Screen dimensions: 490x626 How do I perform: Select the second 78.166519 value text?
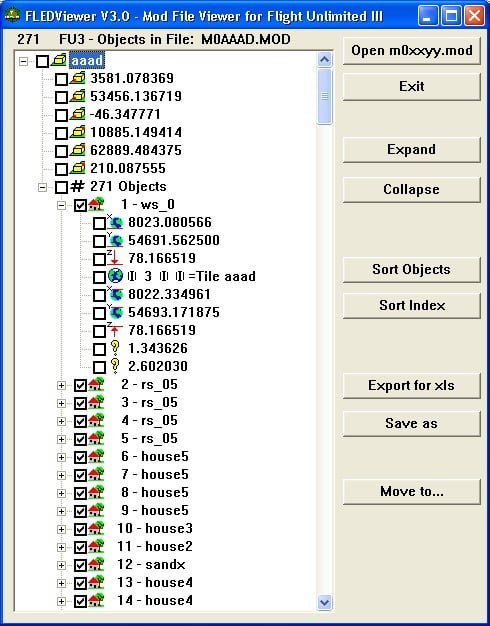pyautogui.click(x=162, y=330)
